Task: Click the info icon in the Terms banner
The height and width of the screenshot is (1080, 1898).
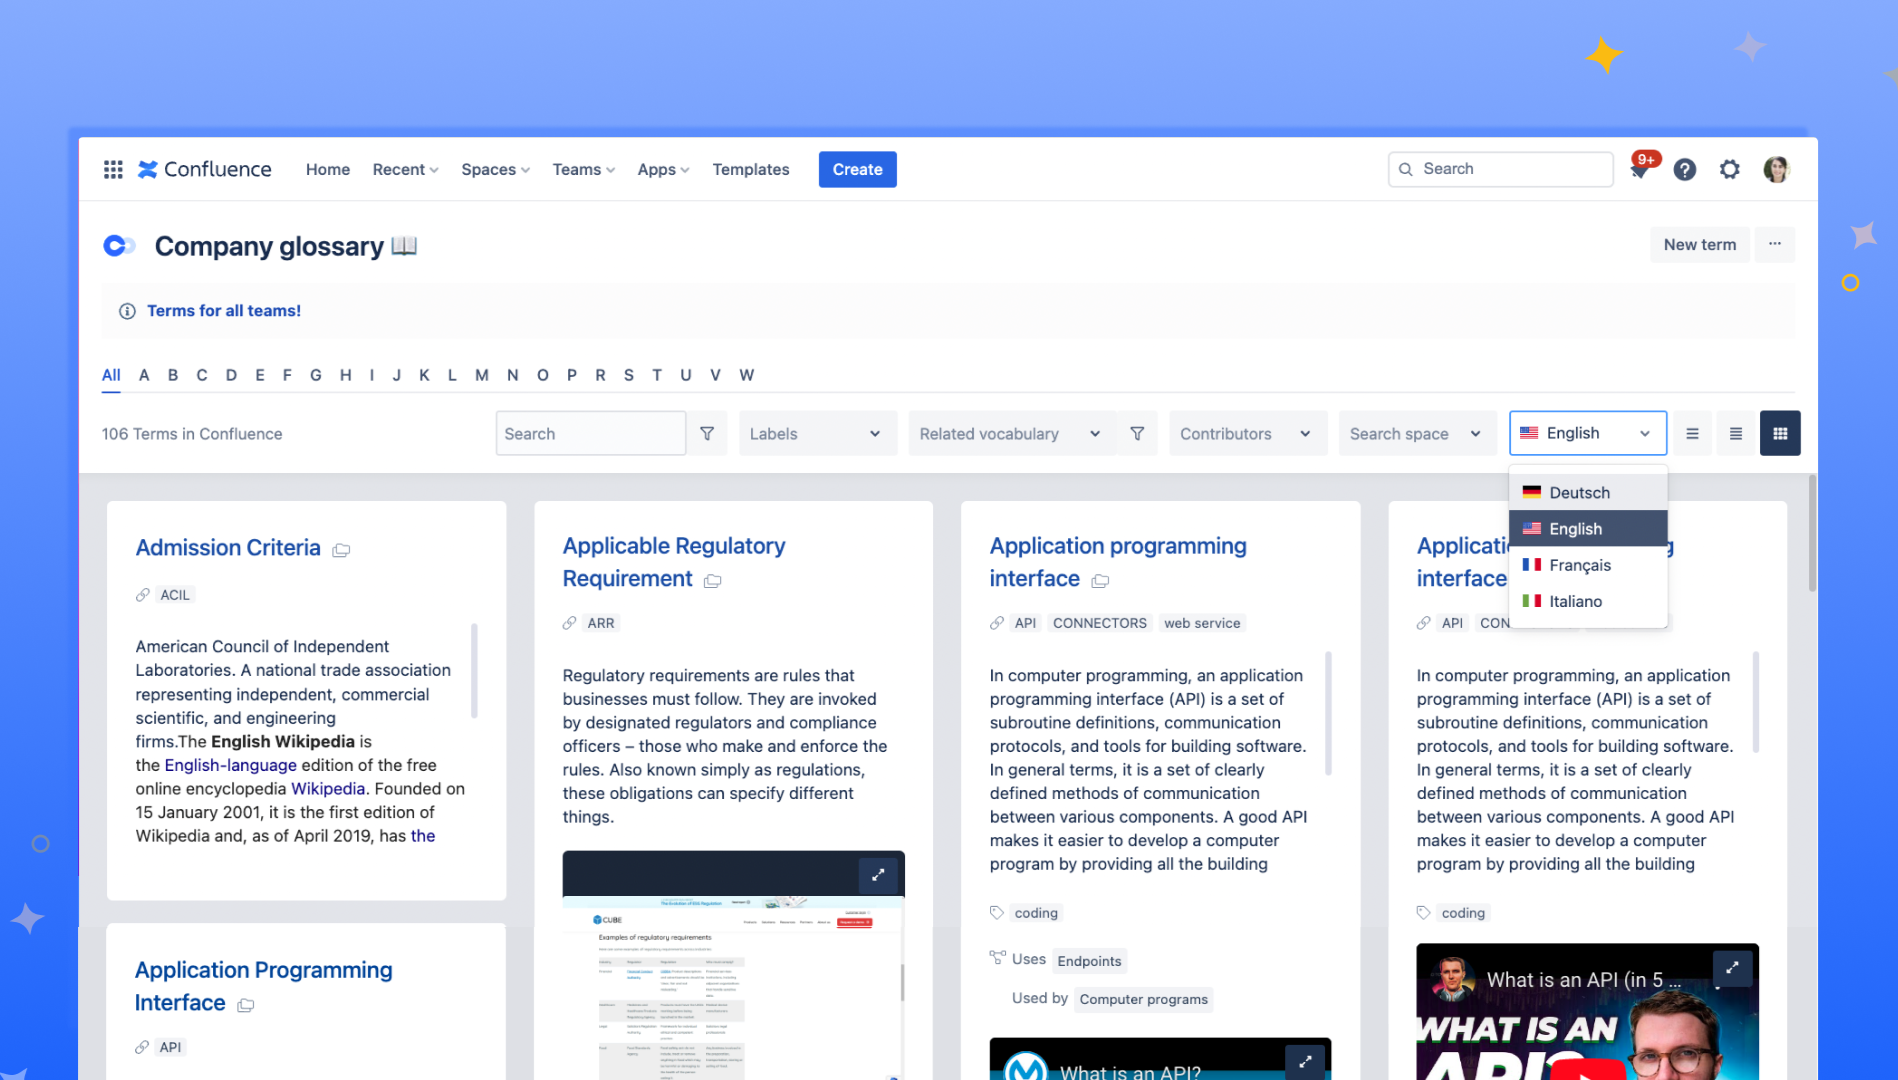Action: tap(127, 311)
